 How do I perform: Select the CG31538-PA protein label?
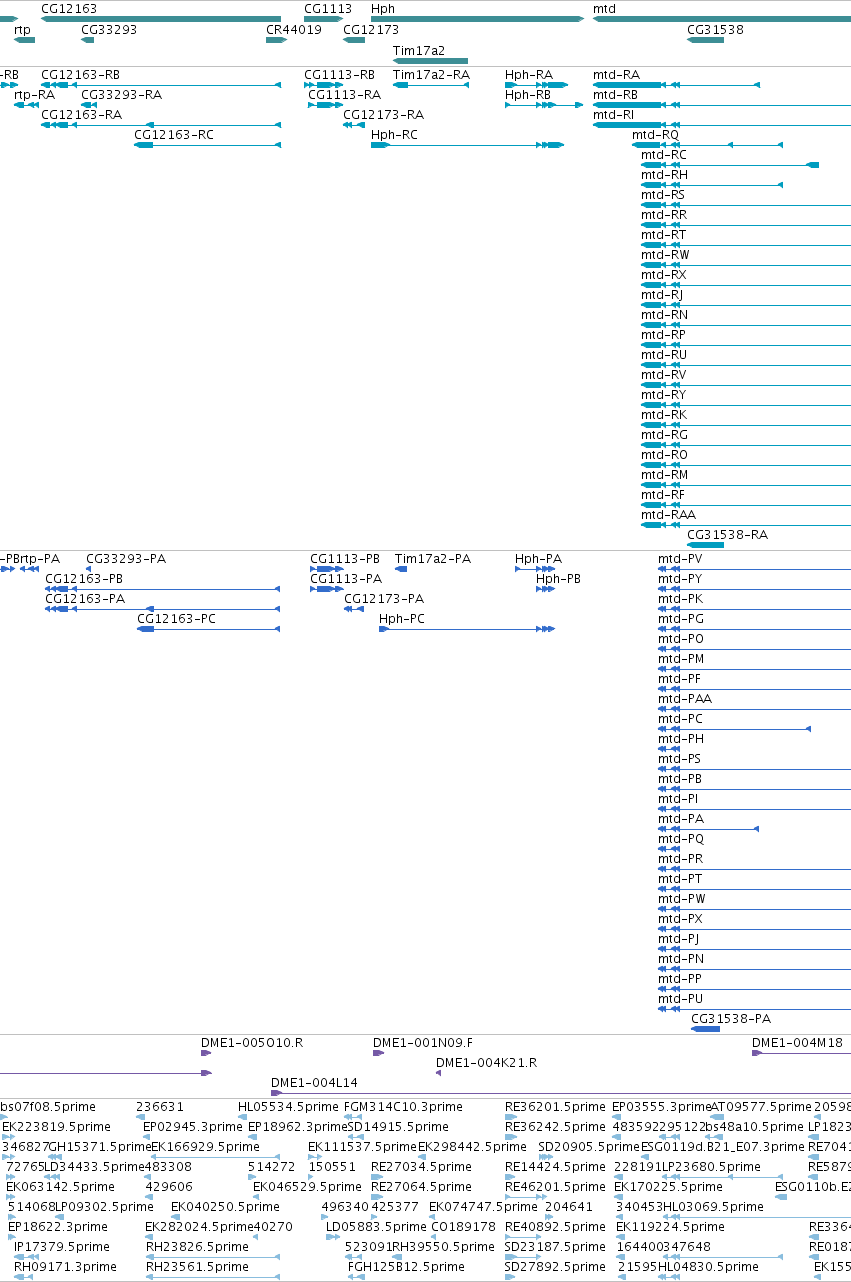tap(731, 1019)
